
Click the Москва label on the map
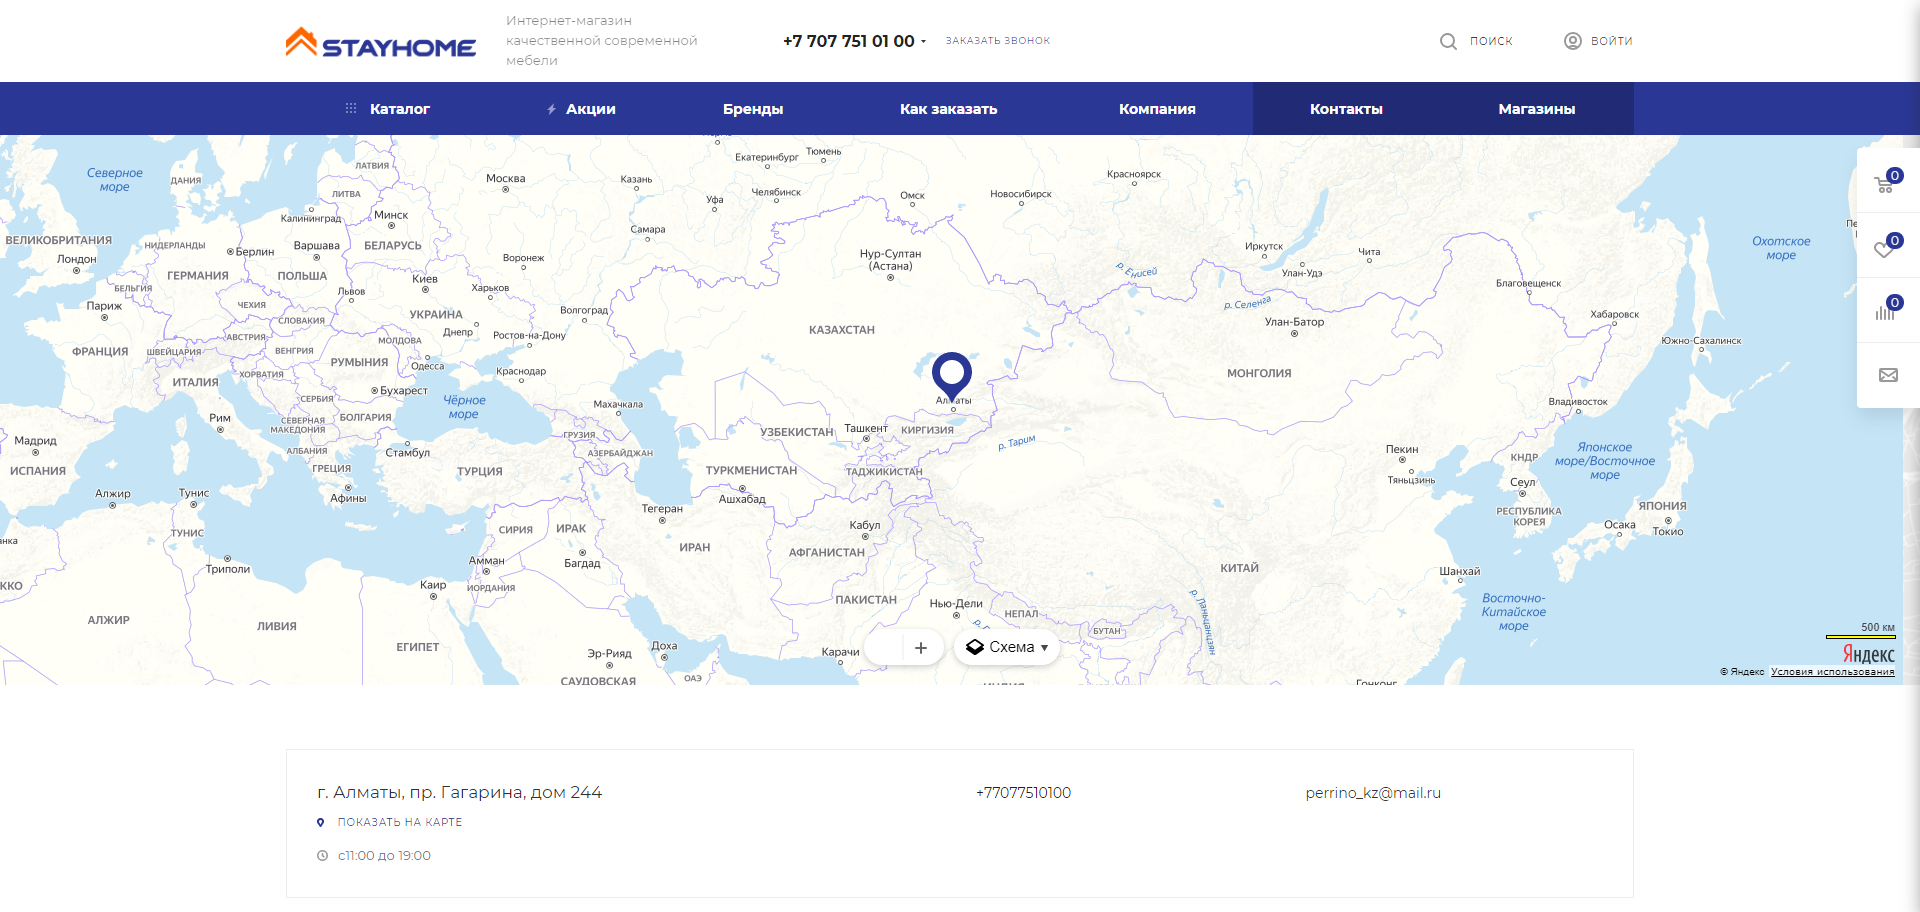[505, 179]
